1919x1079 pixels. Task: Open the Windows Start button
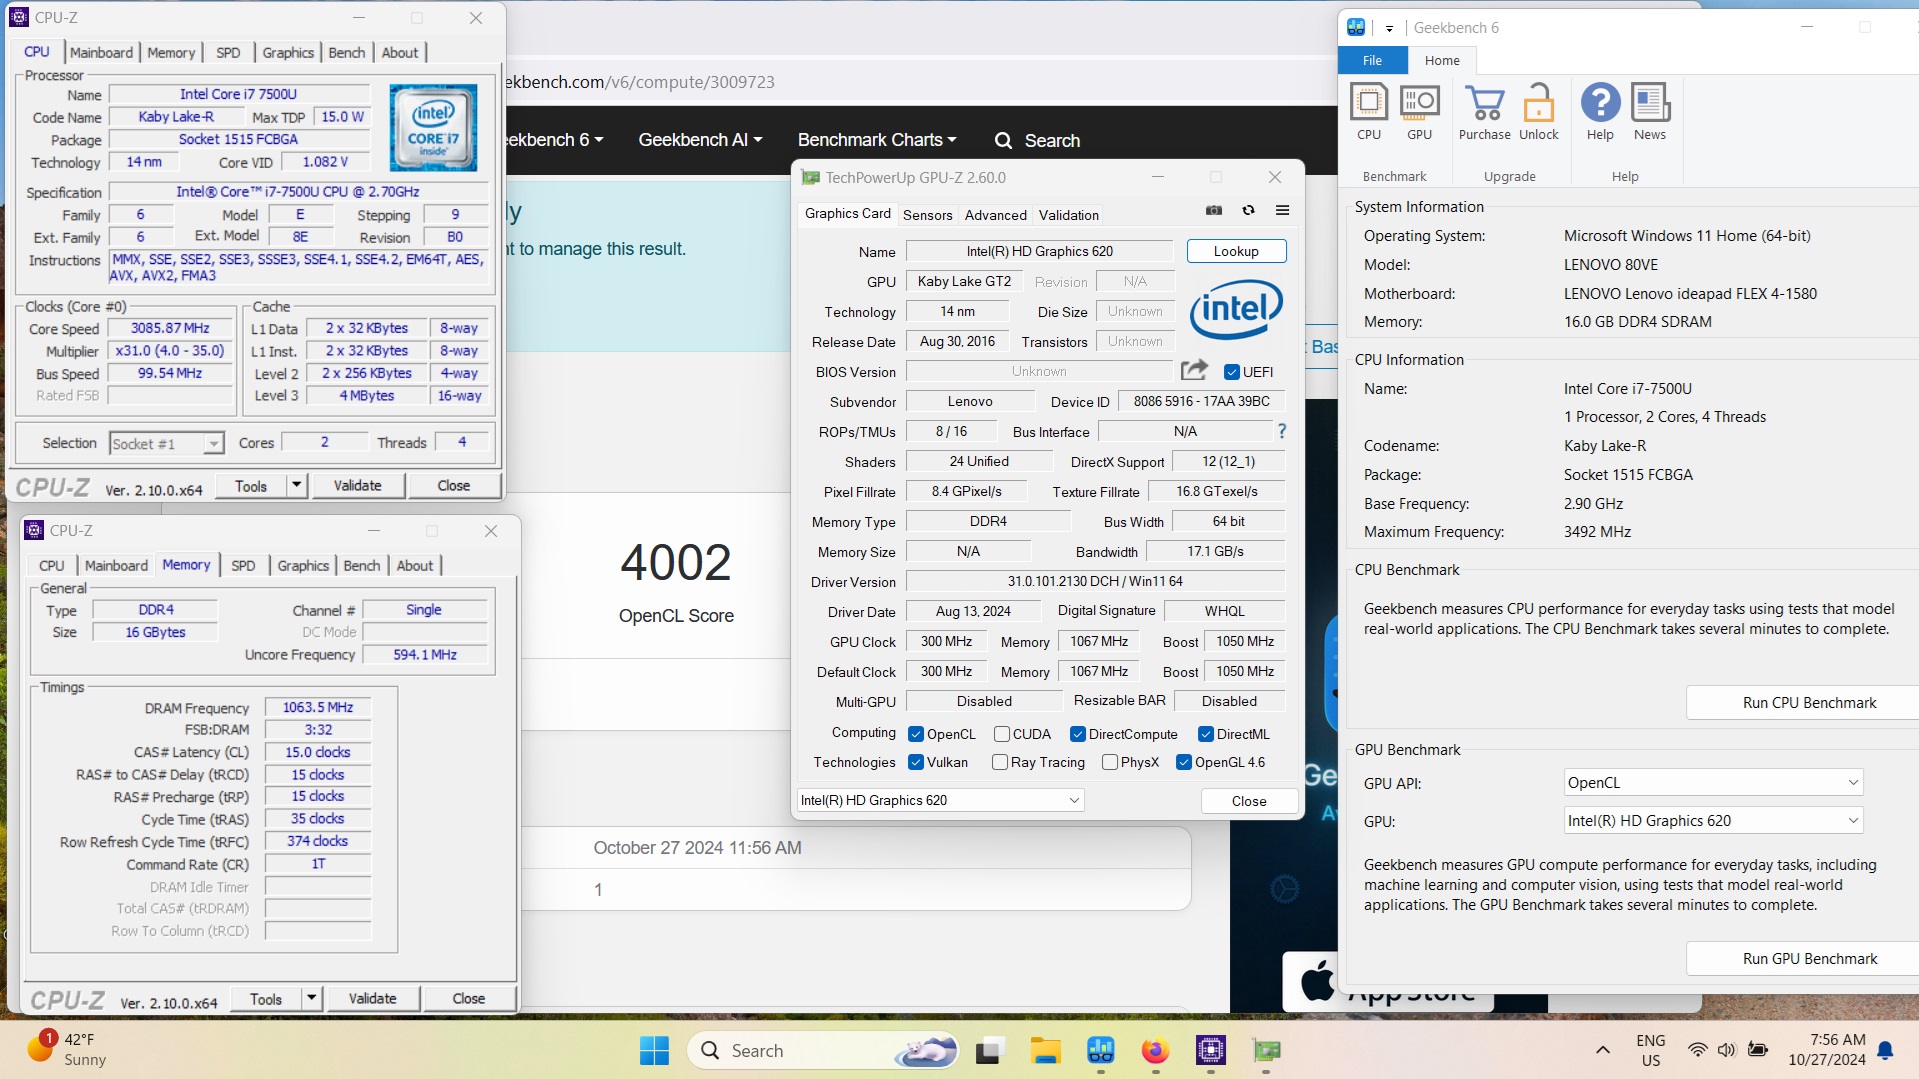point(654,1050)
